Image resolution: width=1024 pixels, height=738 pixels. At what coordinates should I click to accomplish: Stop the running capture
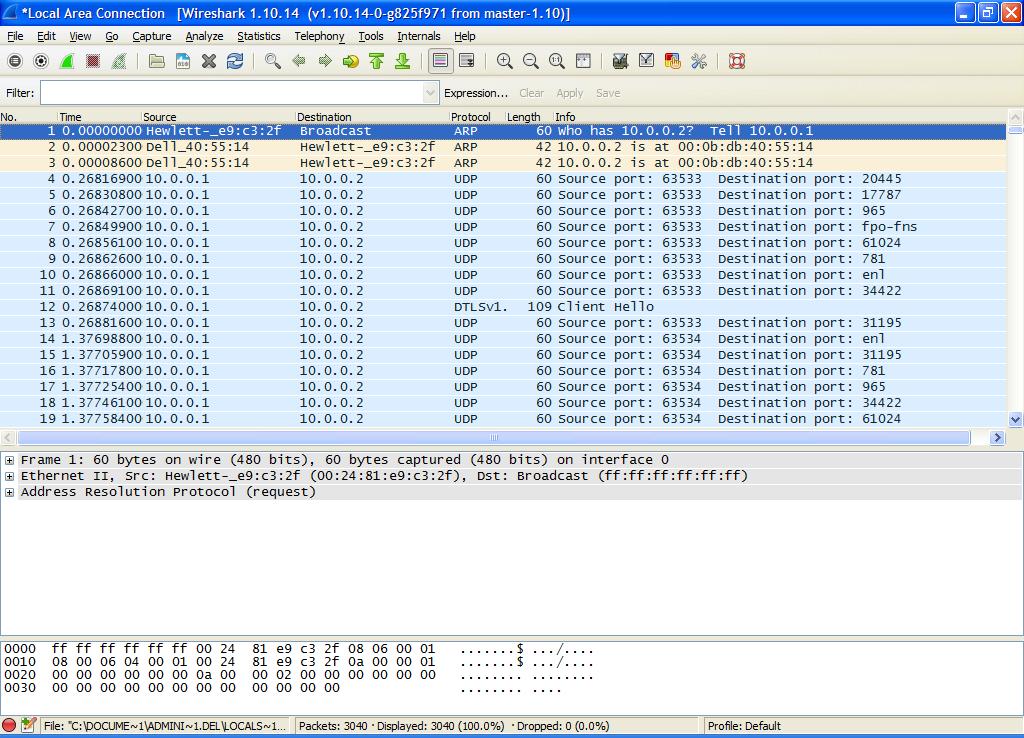(x=95, y=60)
